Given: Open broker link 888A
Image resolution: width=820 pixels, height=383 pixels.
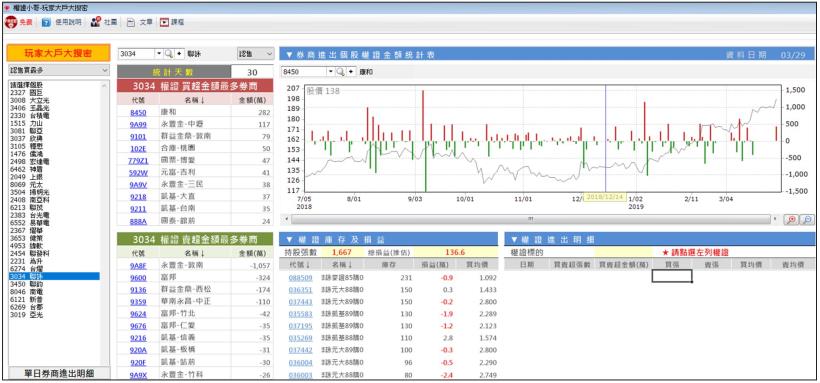Looking at the screenshot, I should coord(138,221).
